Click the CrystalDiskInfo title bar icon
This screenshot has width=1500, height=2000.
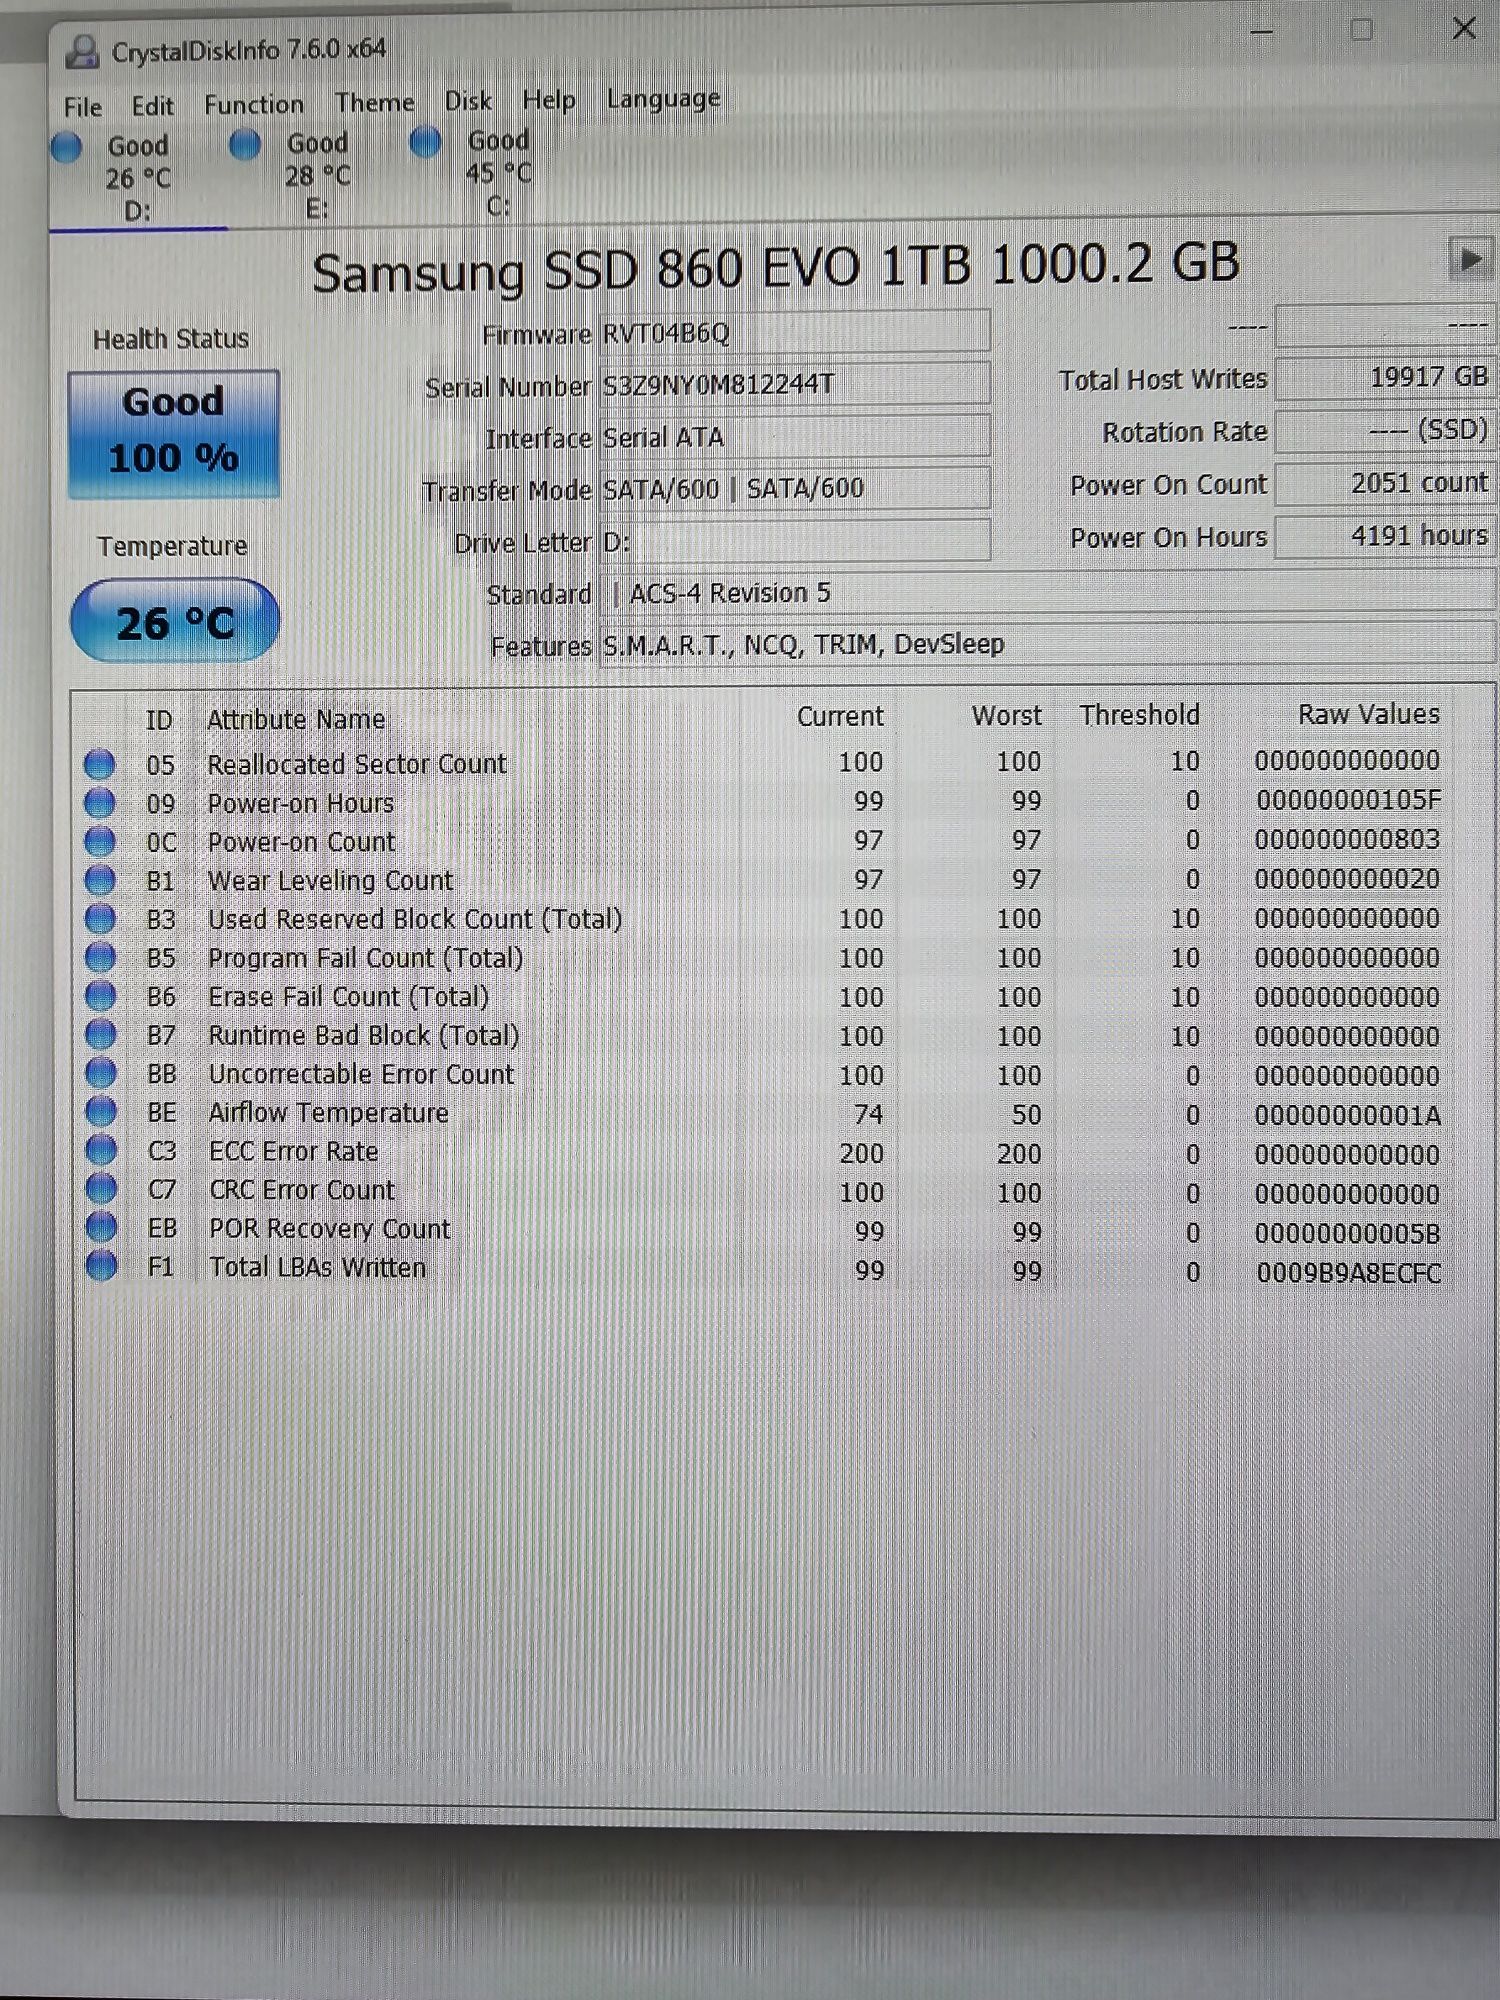click(82, 51)
